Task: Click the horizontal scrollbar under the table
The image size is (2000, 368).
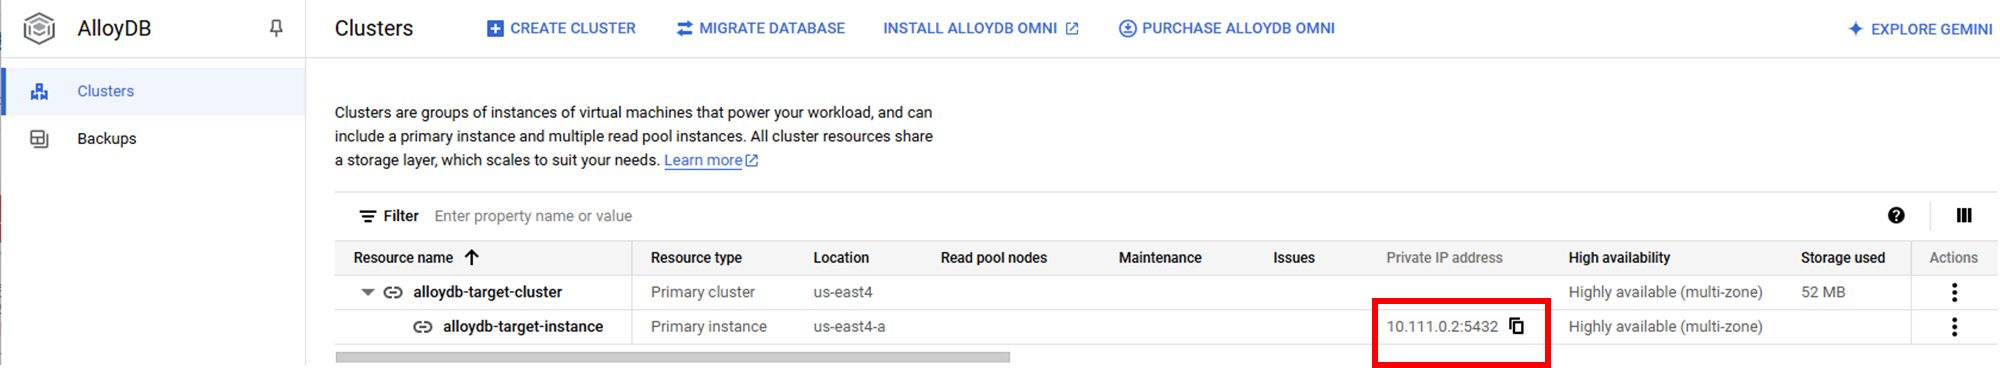Action: [672, 357]
